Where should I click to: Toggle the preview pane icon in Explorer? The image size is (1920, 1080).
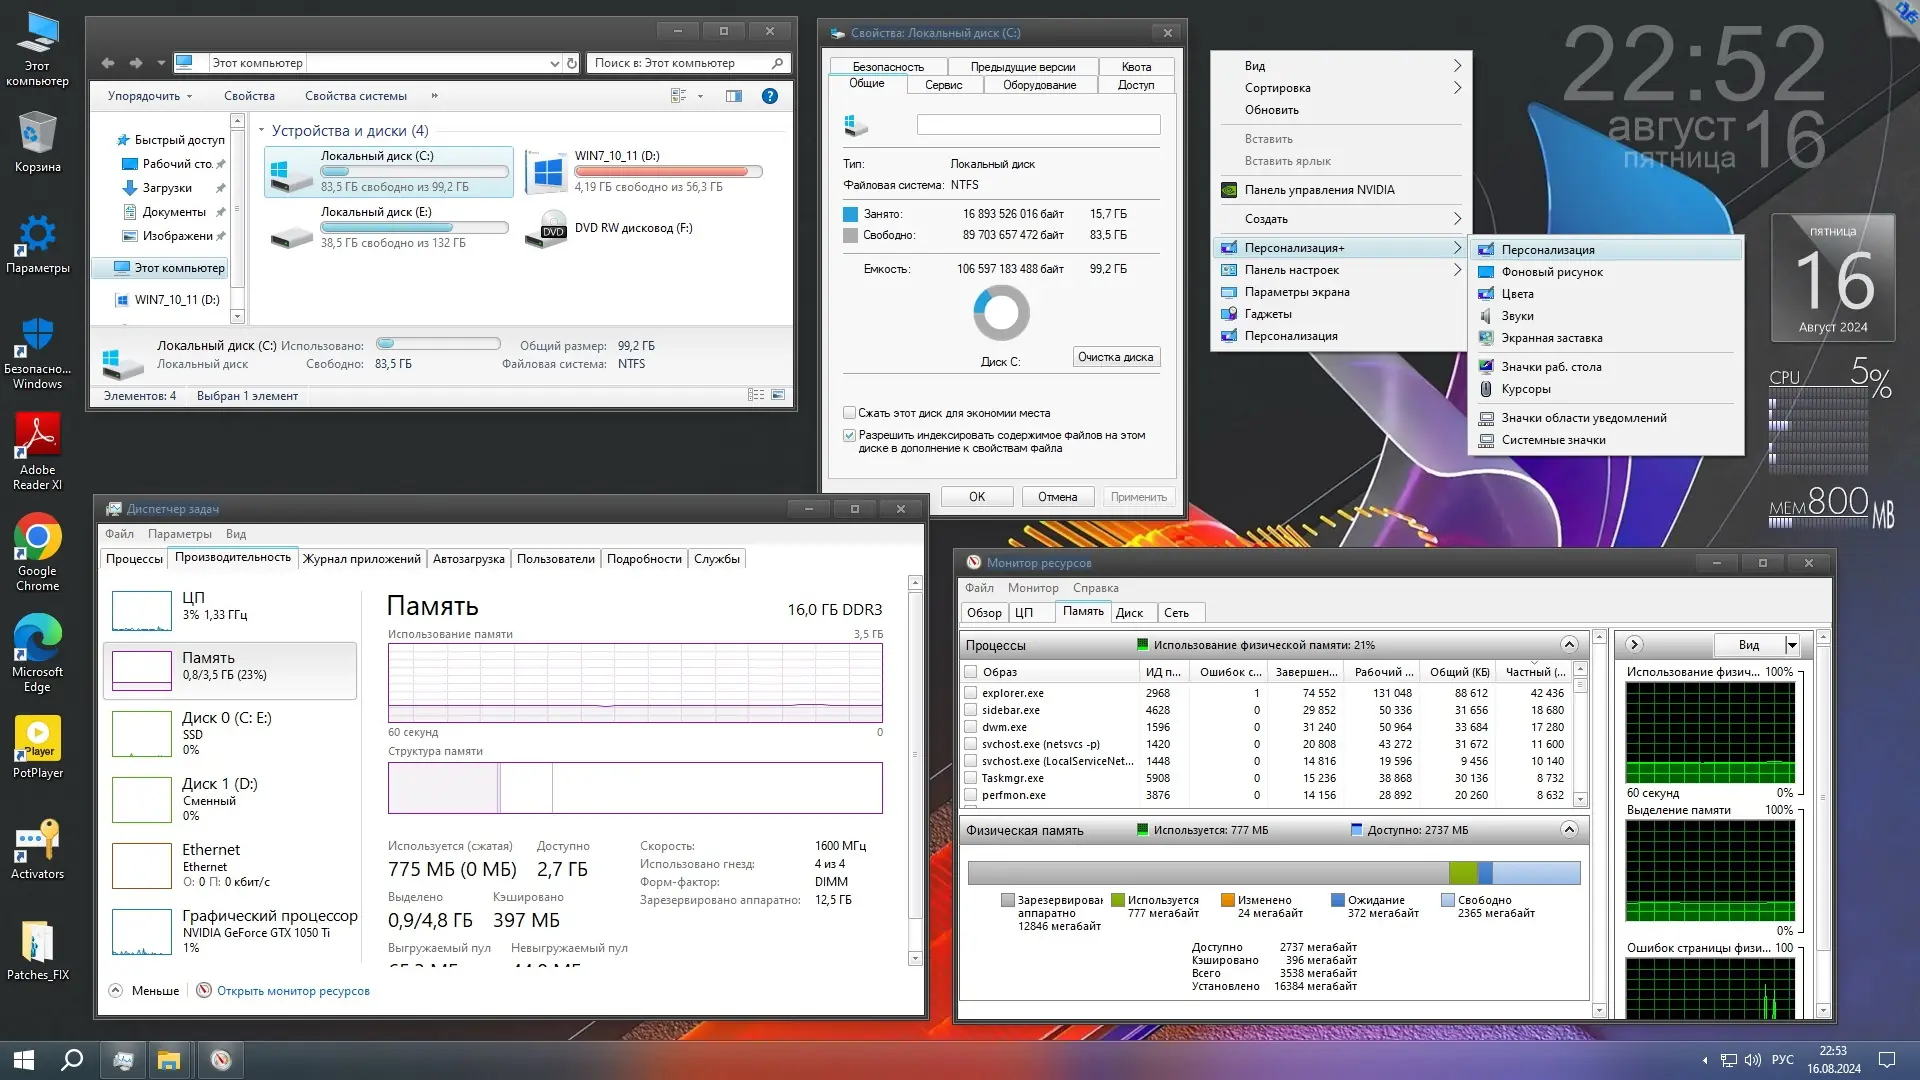(x=734, y=96)
